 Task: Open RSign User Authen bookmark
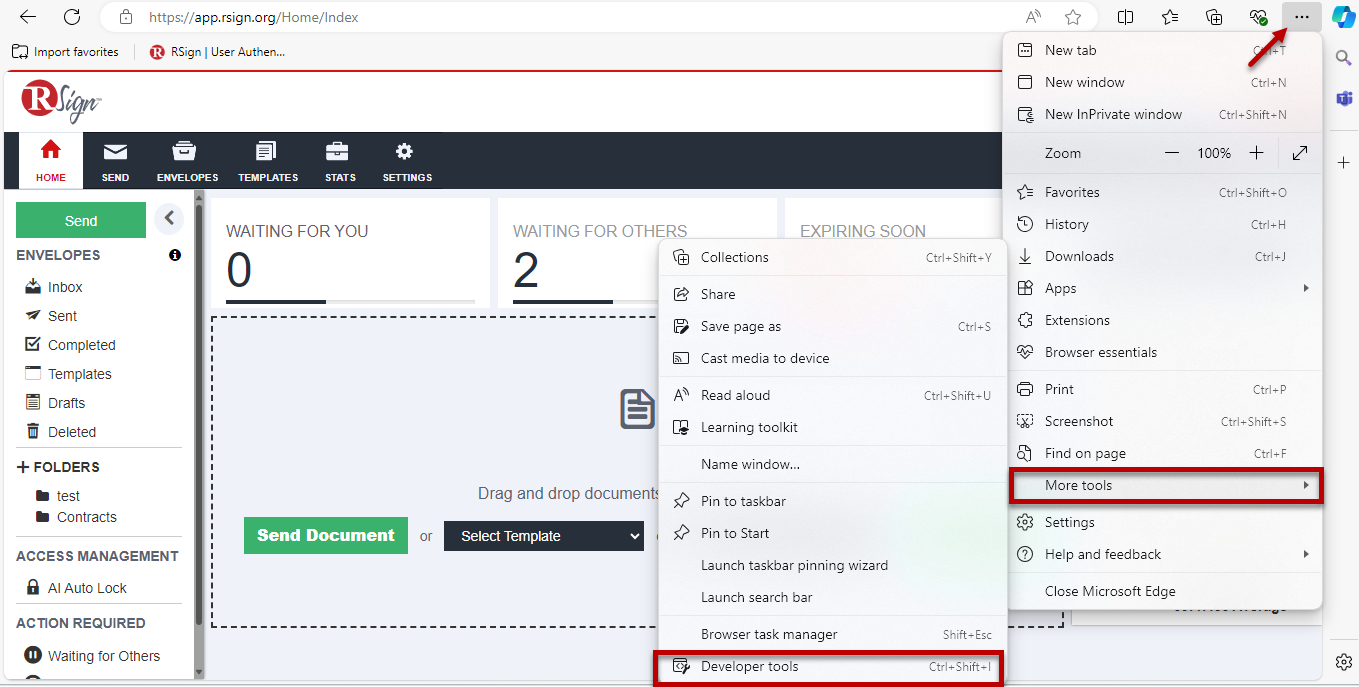(217, 52)
